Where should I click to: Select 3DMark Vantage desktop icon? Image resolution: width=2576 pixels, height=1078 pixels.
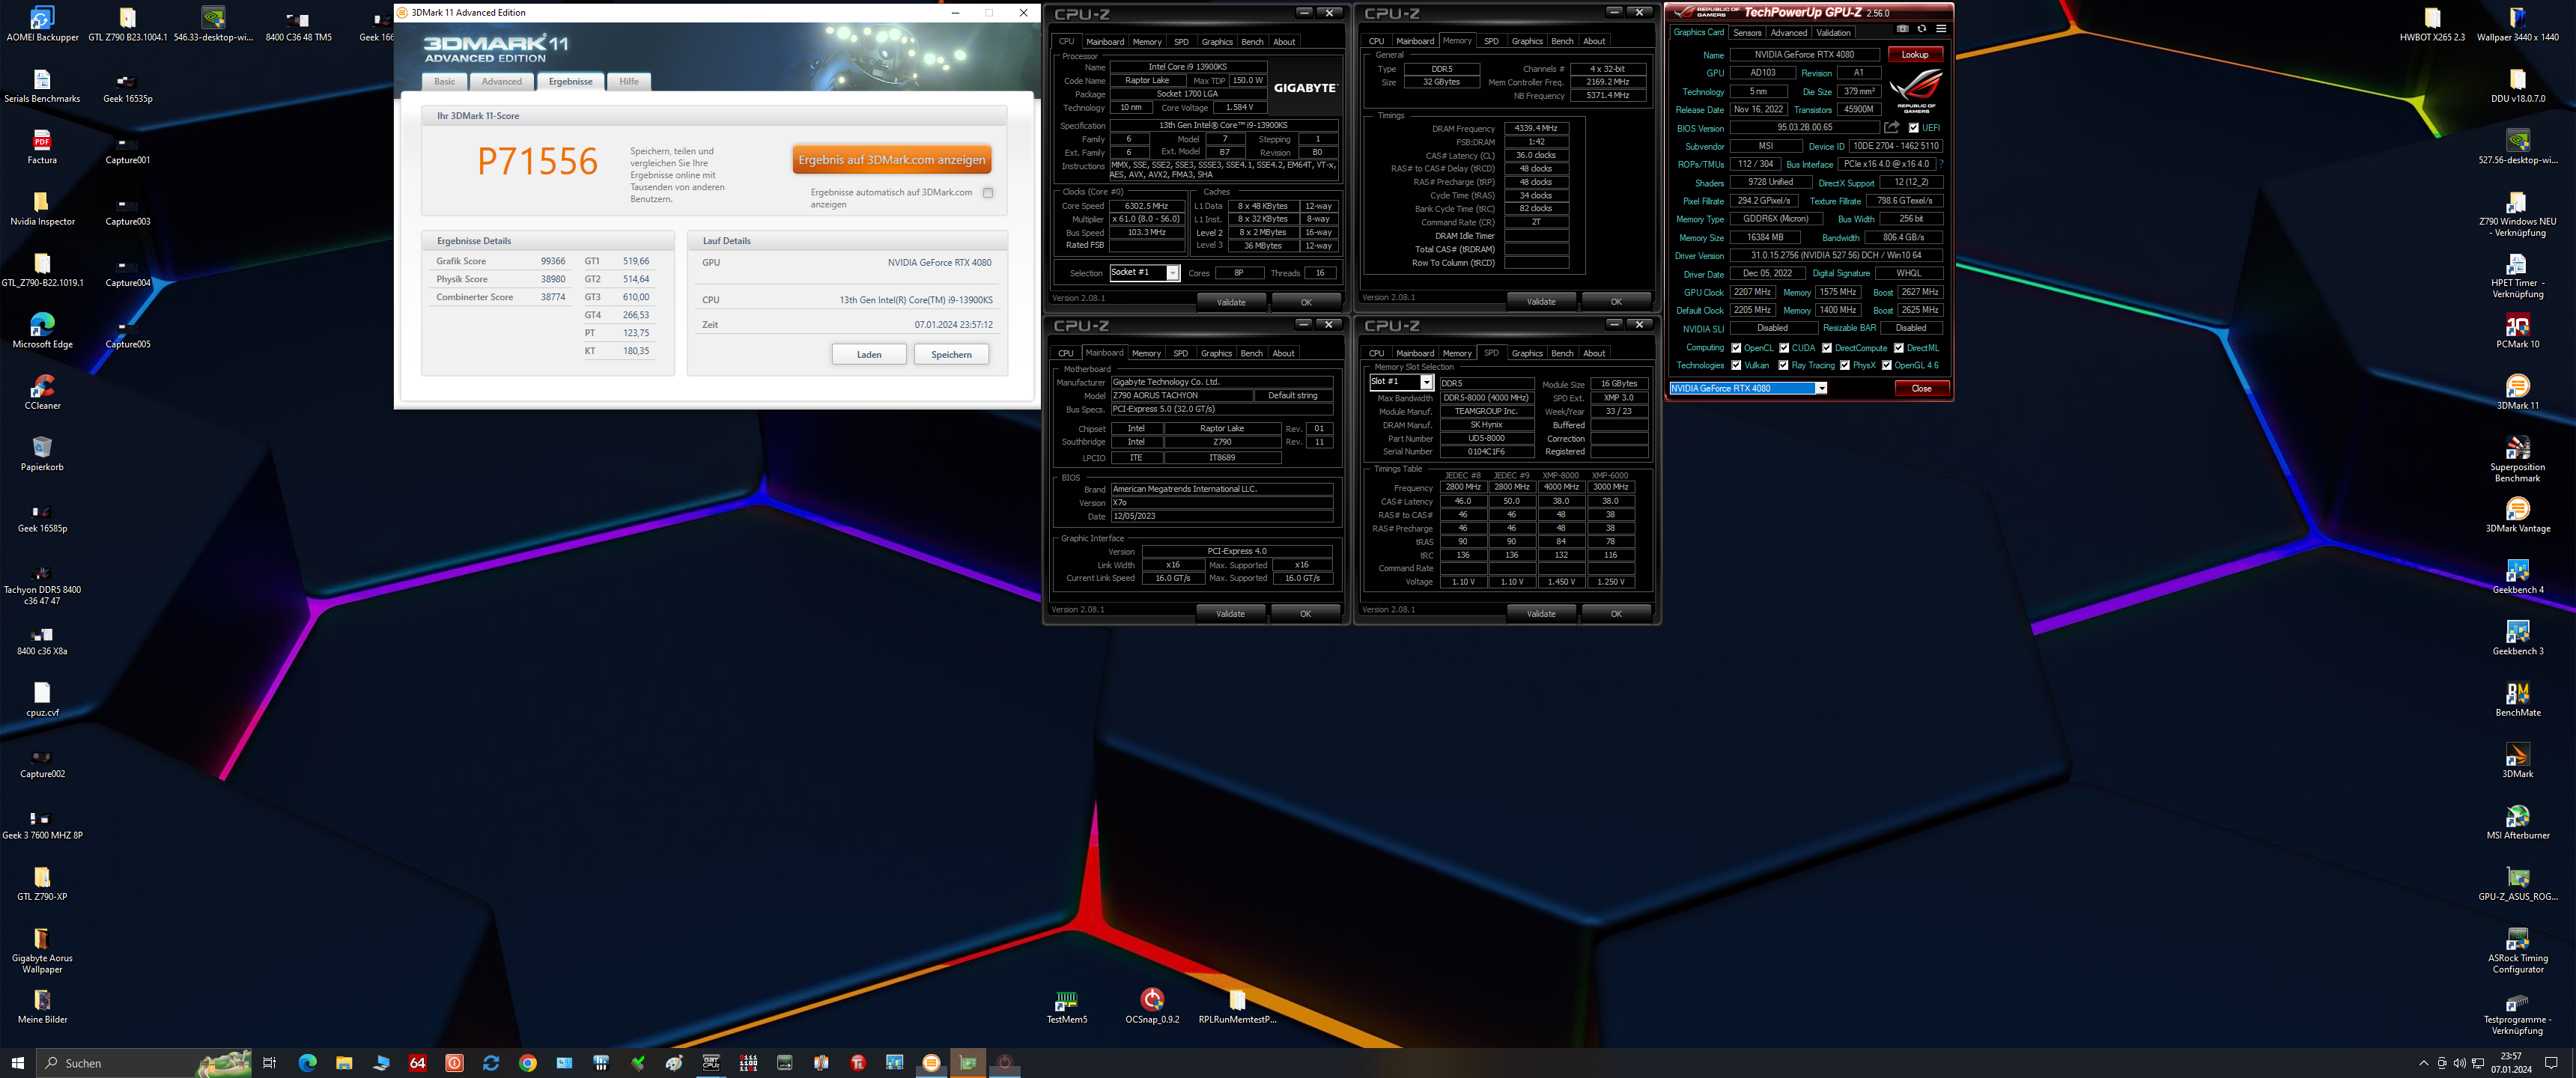(2517, 515)
